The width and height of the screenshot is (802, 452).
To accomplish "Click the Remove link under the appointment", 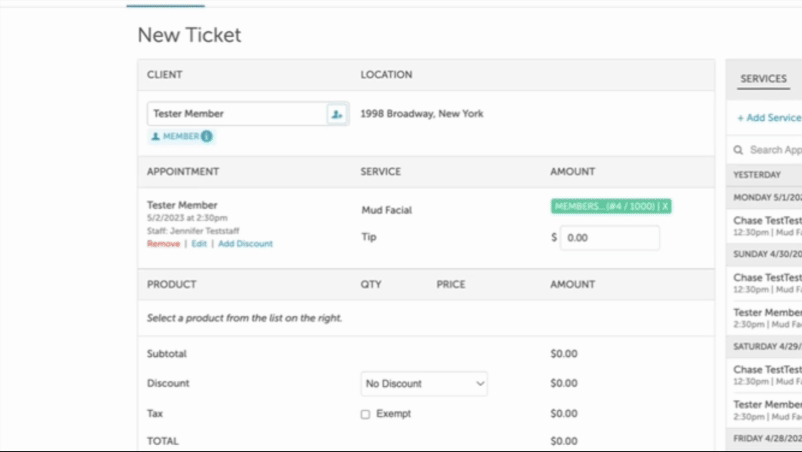I will tap(163, 244).
